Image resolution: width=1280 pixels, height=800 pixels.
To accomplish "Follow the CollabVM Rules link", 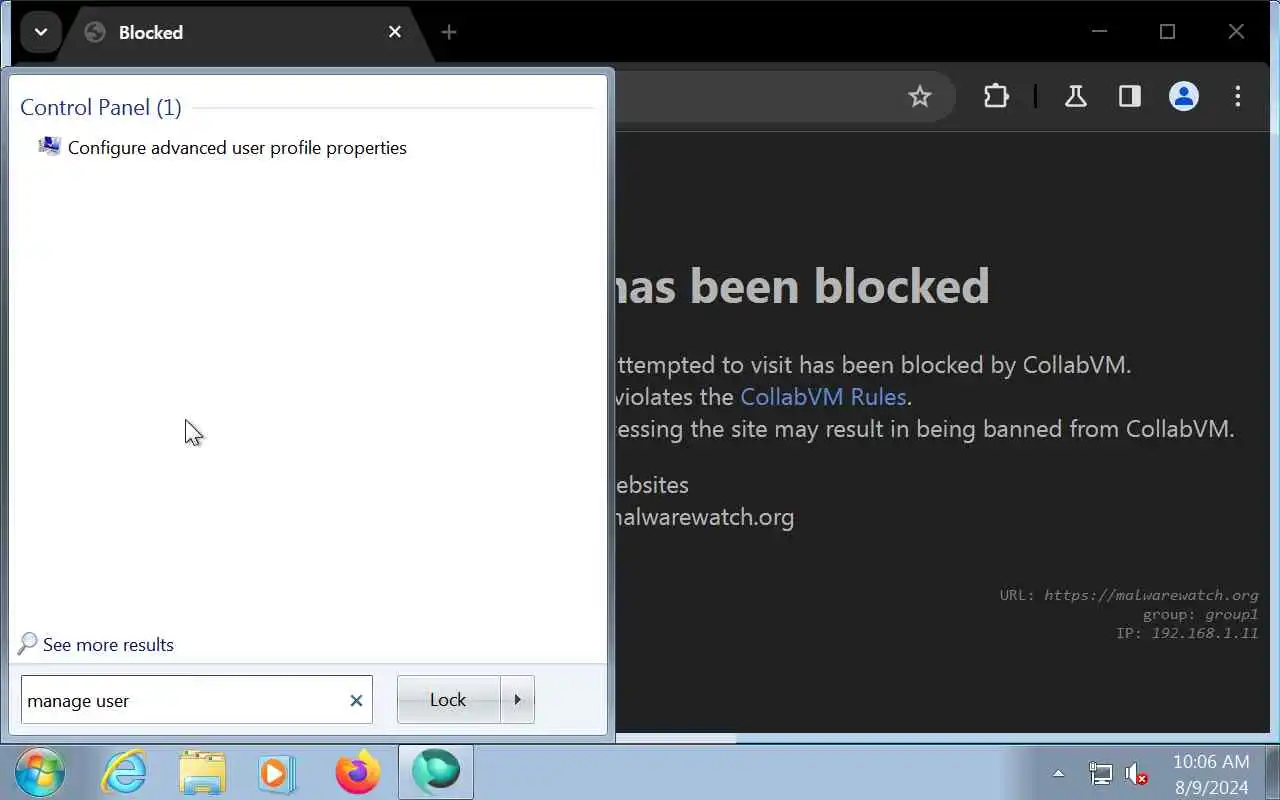I will point(823,397).
